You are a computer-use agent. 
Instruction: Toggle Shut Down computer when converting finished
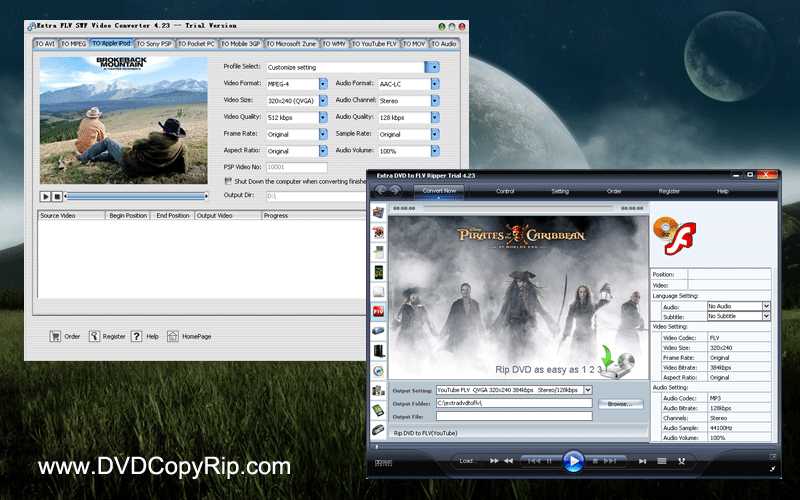coord(228,181)
